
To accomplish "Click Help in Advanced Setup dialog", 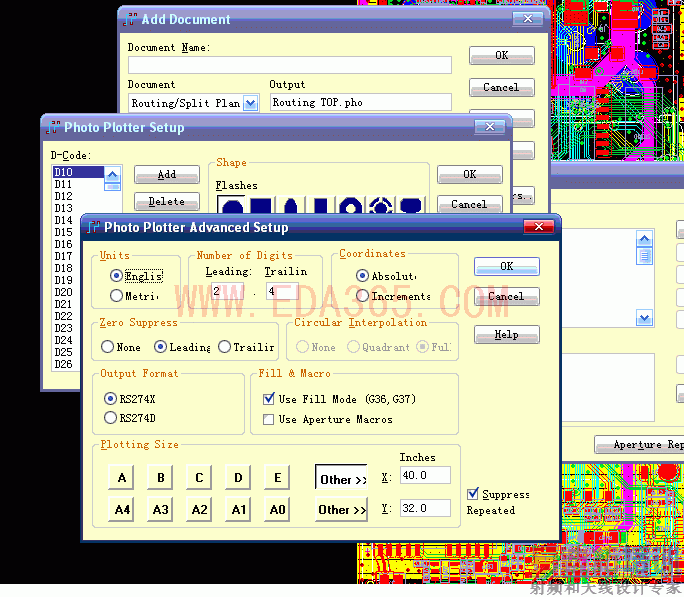I will 506,335.
